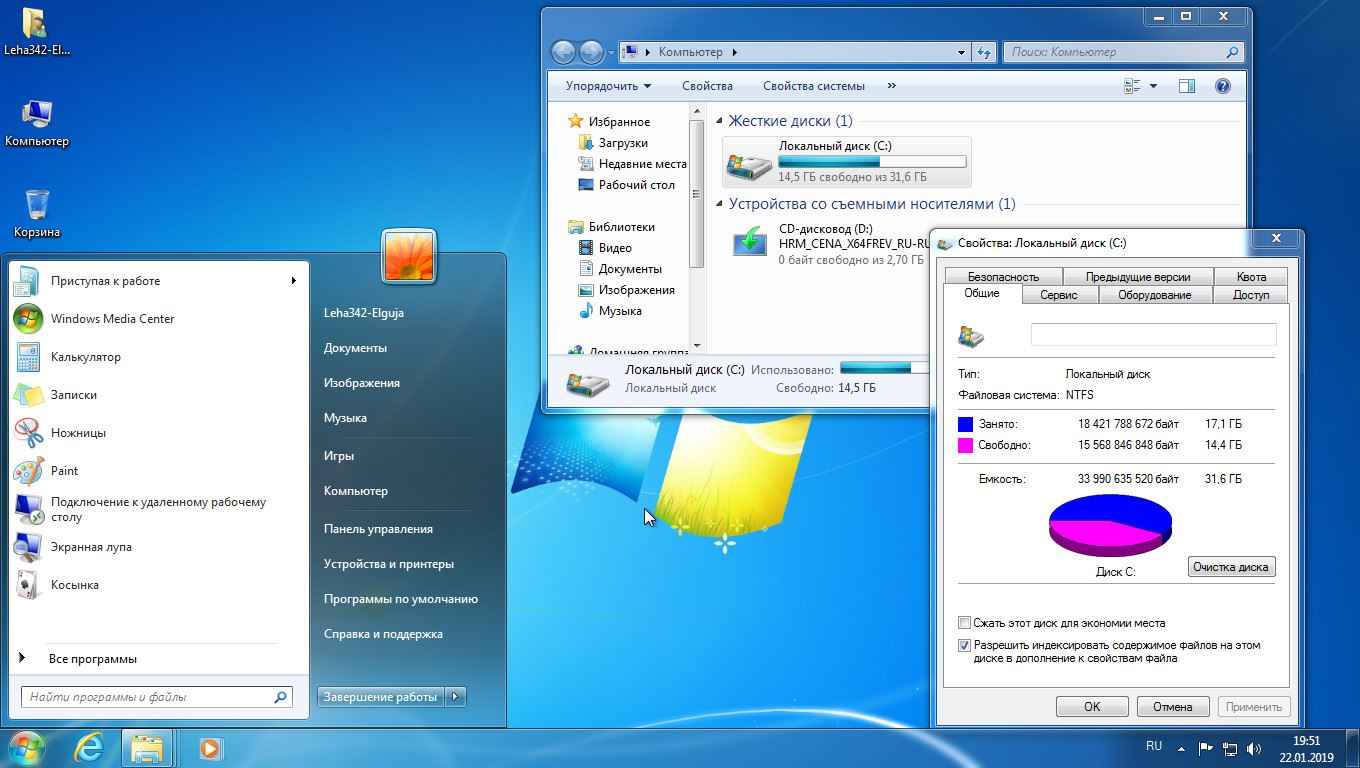Click the disk label input field

pos(1153,335)
